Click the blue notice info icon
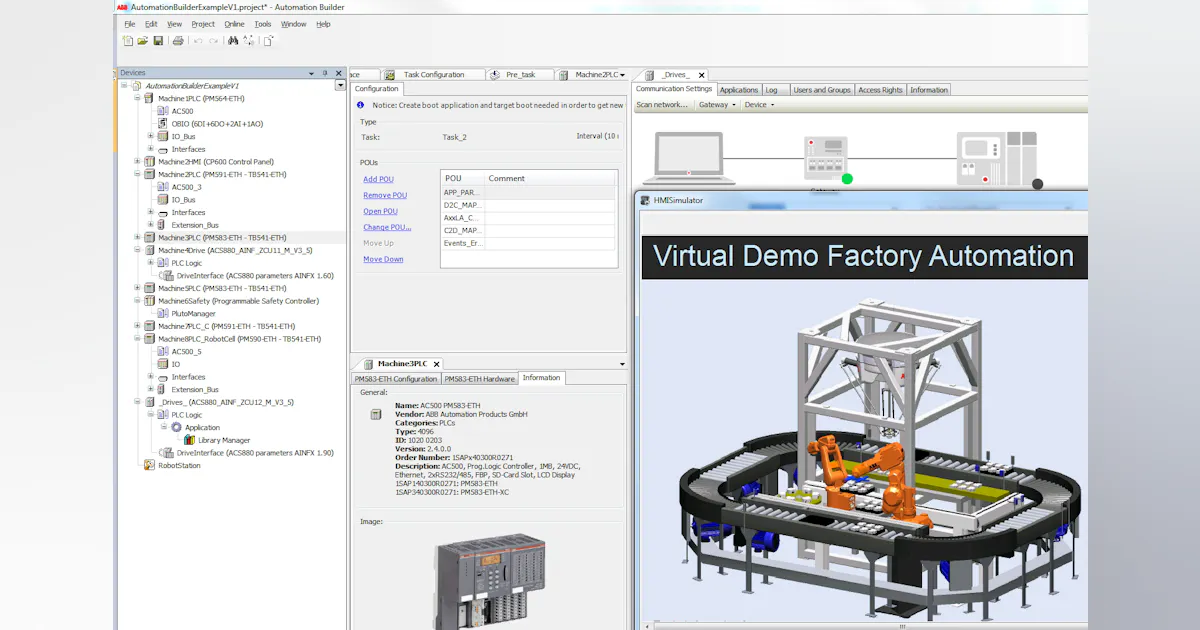This screenshot has width=1200, height=630. click(x=361, y=105)
